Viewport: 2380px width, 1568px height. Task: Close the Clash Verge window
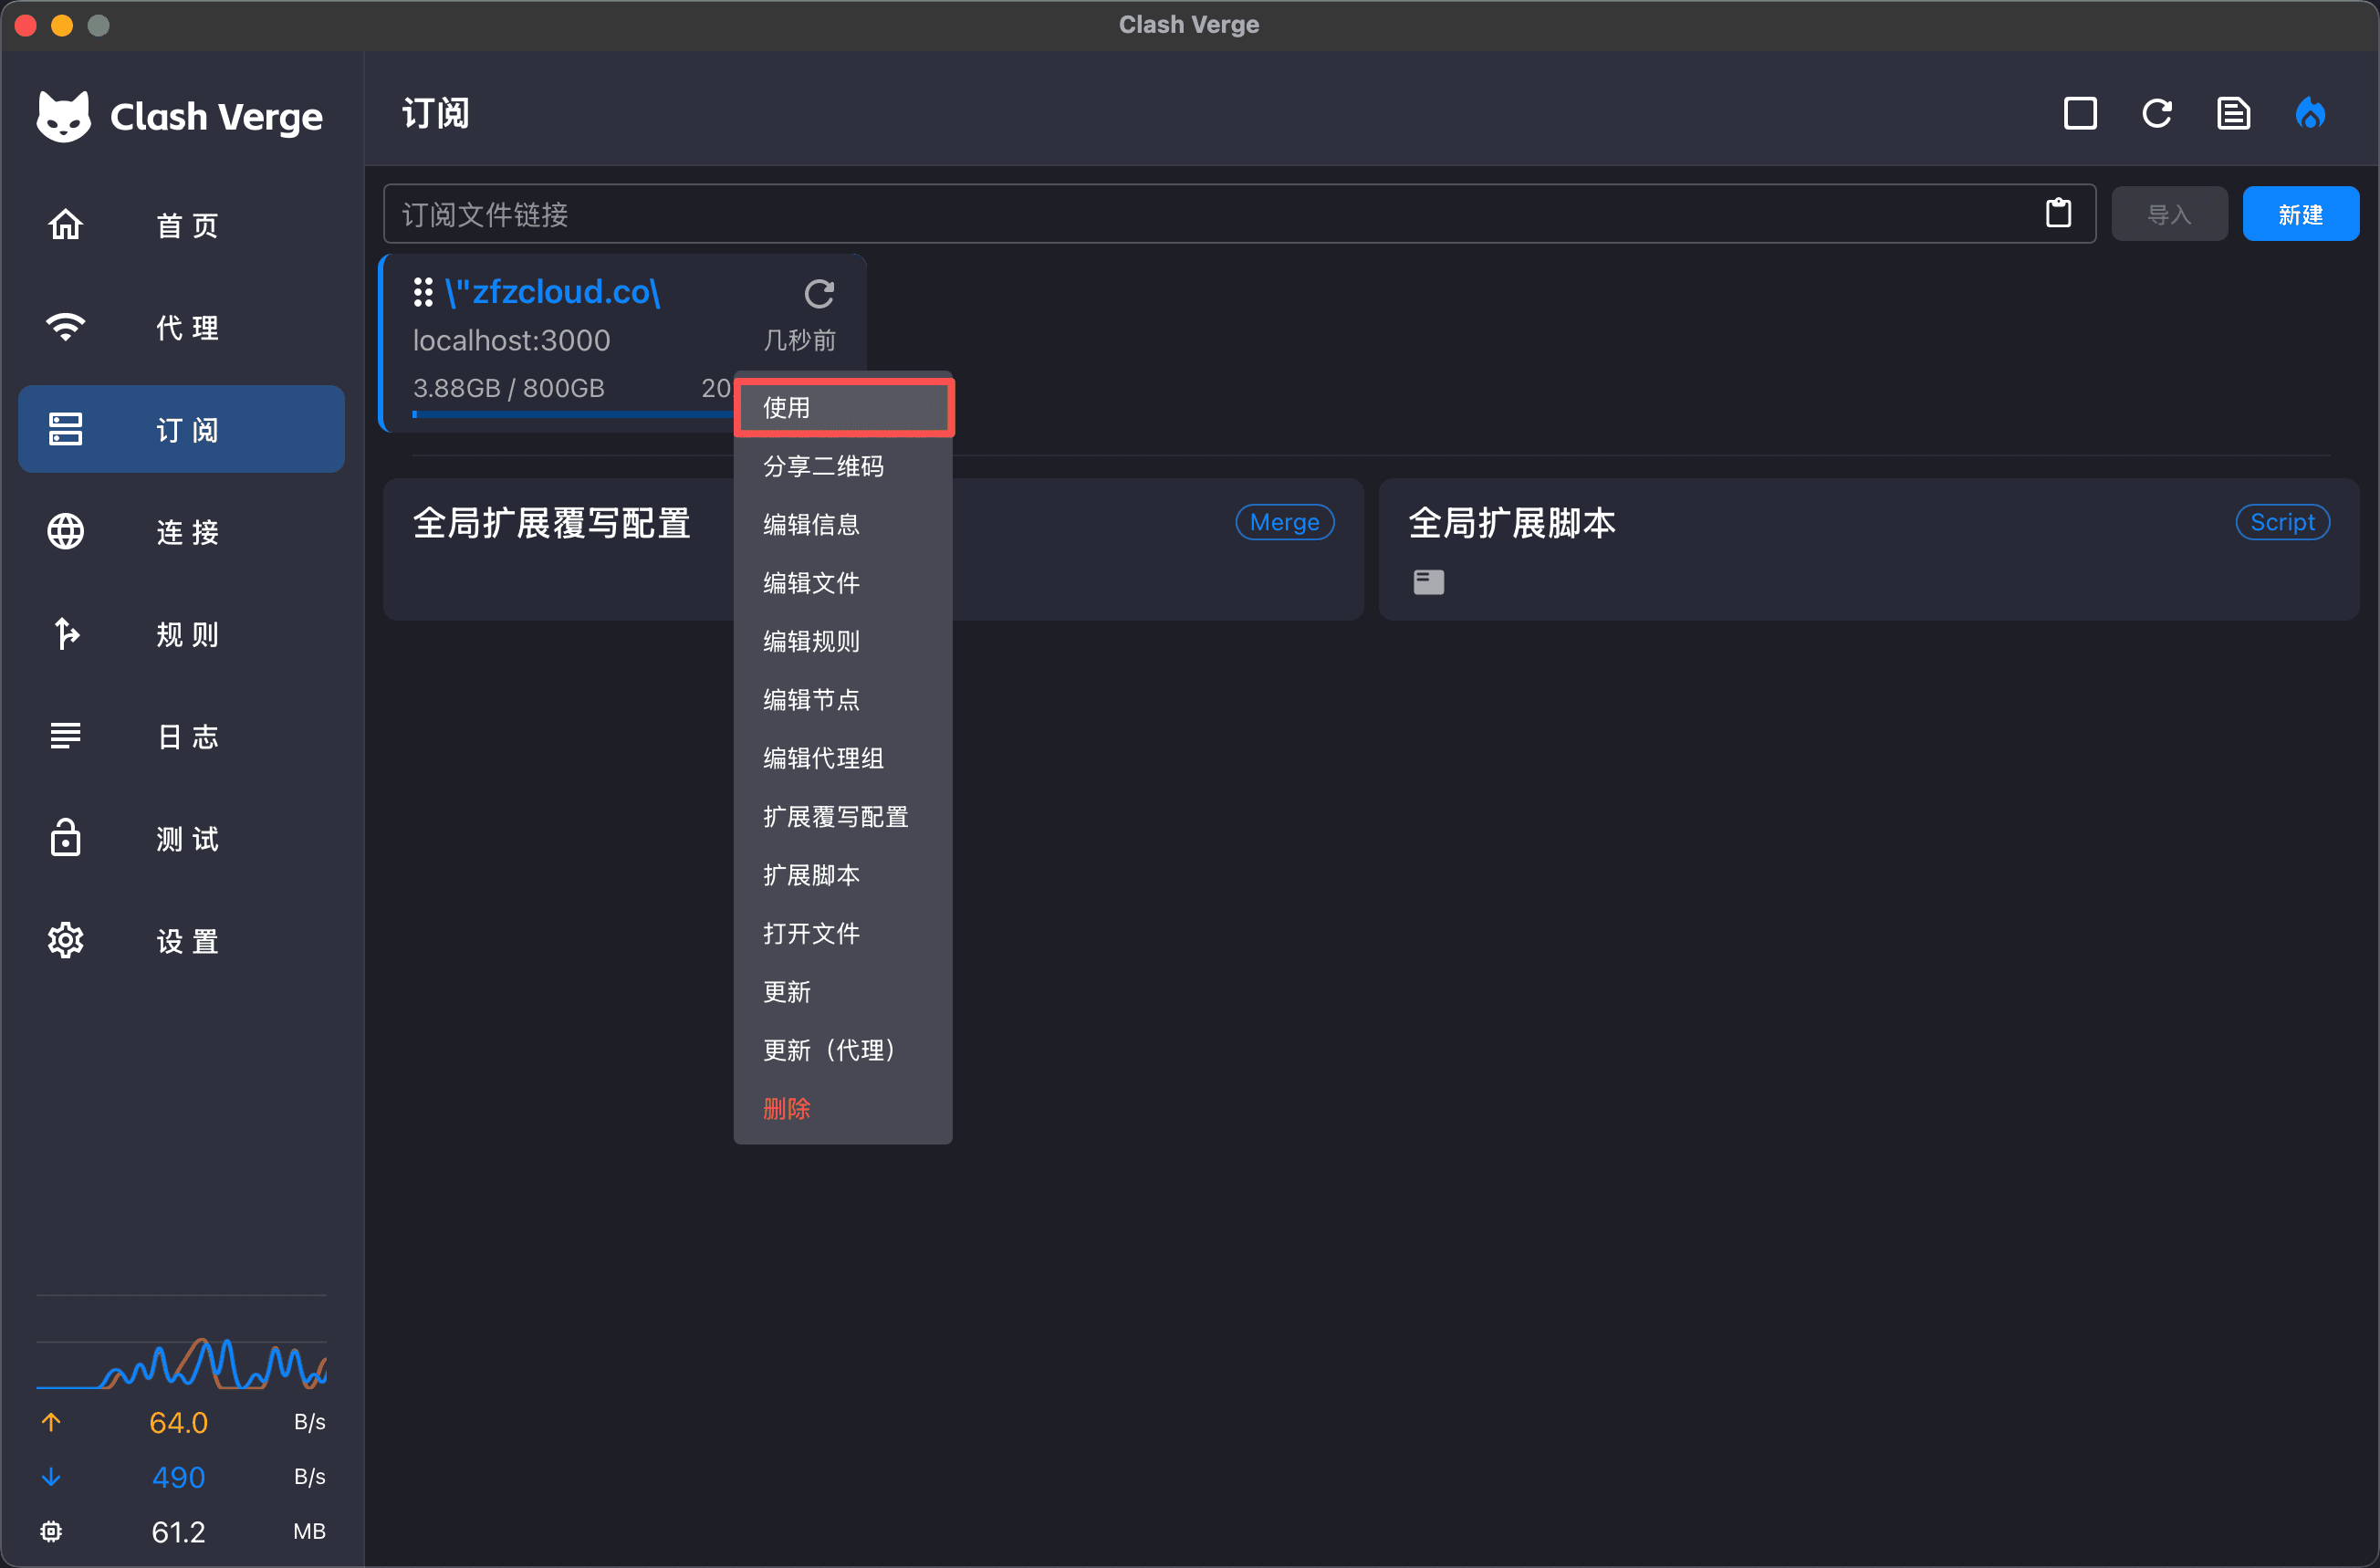pos(26,25)
